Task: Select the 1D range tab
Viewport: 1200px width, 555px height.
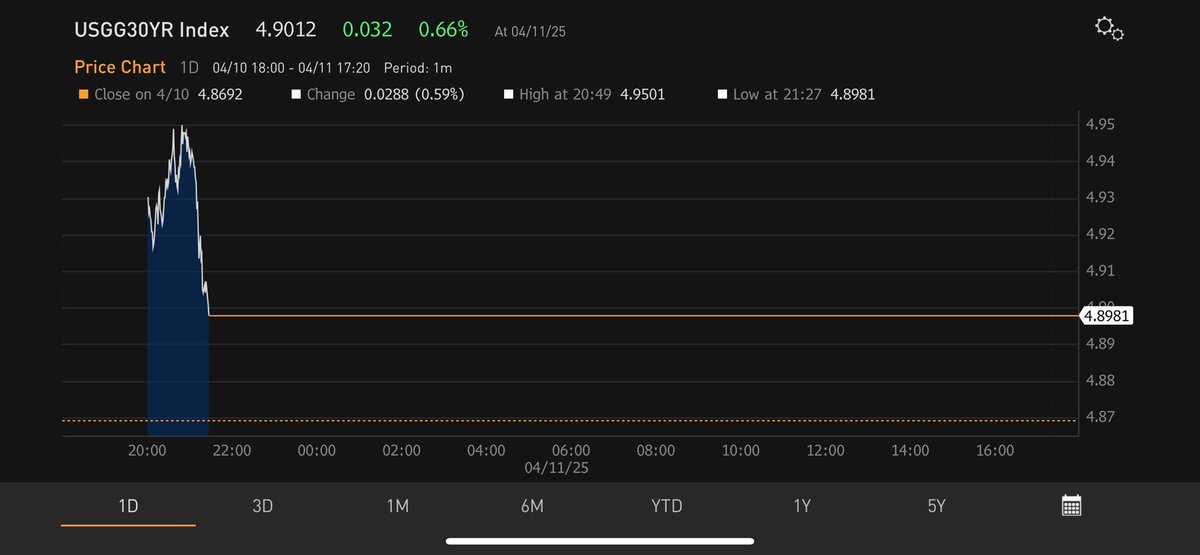Action: [x=128, y=506]
